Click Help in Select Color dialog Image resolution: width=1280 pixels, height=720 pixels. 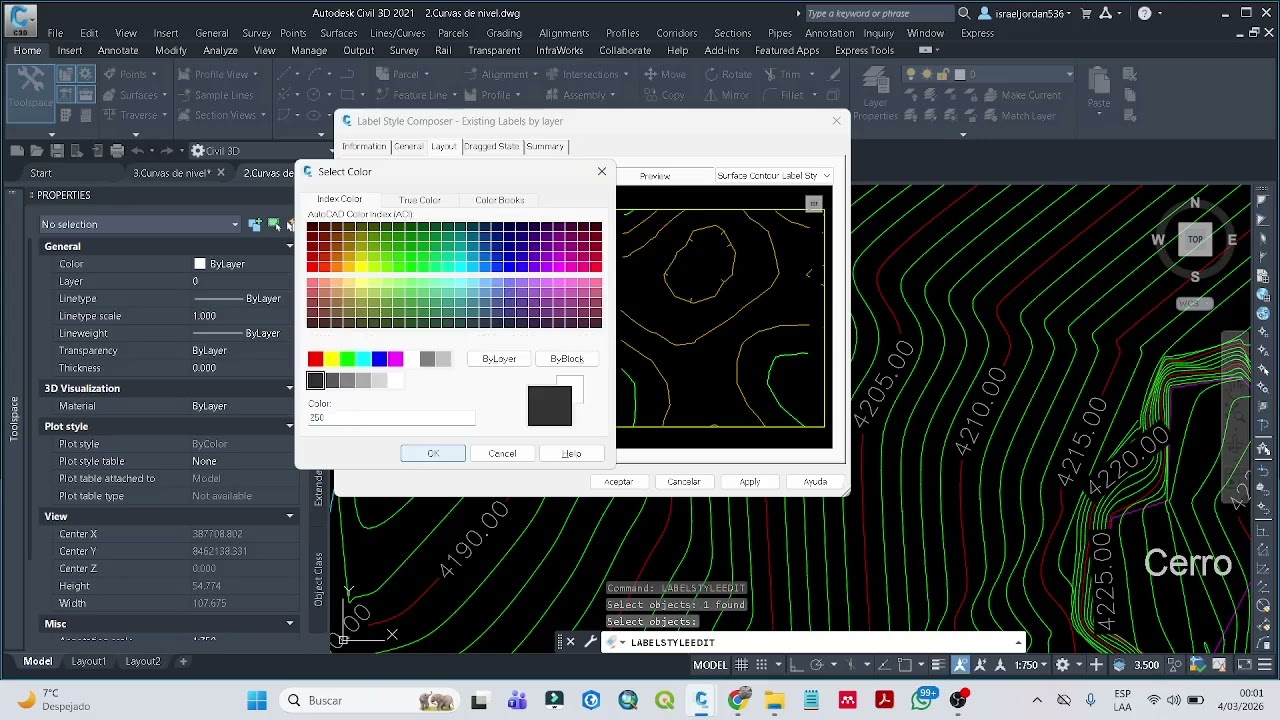(571, 454)
